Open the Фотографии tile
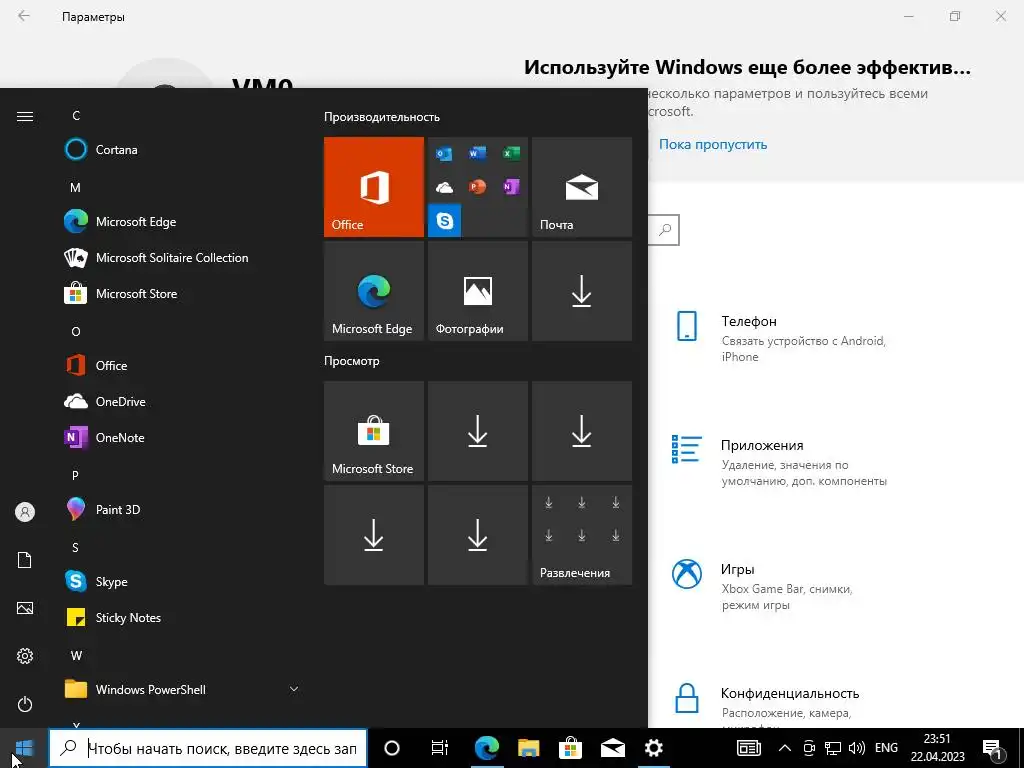Viewport: 1024px width, 768px height. click(x=477, y=291)
